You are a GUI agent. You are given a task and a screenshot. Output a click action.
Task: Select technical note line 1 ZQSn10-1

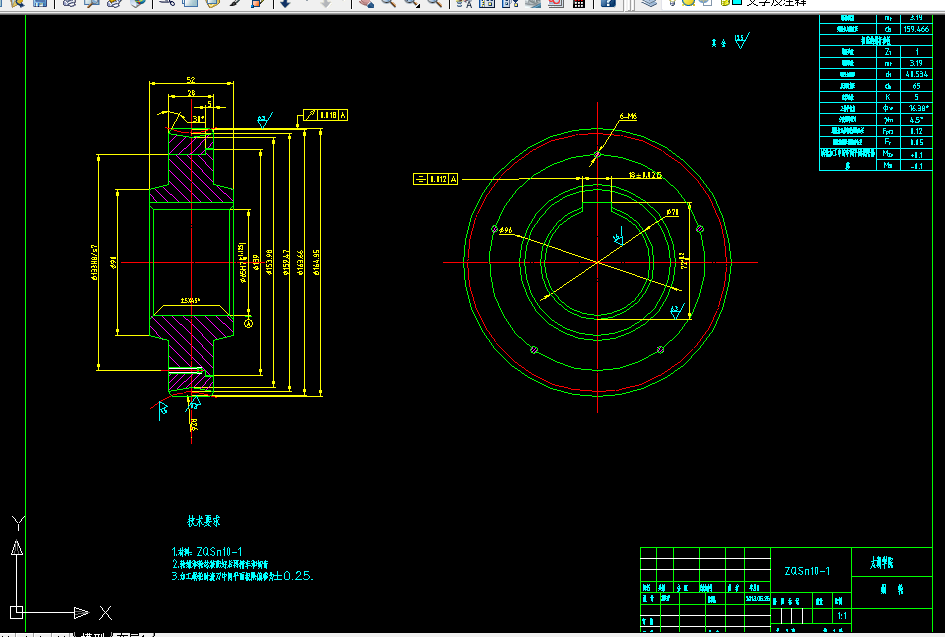click(207, 551)
